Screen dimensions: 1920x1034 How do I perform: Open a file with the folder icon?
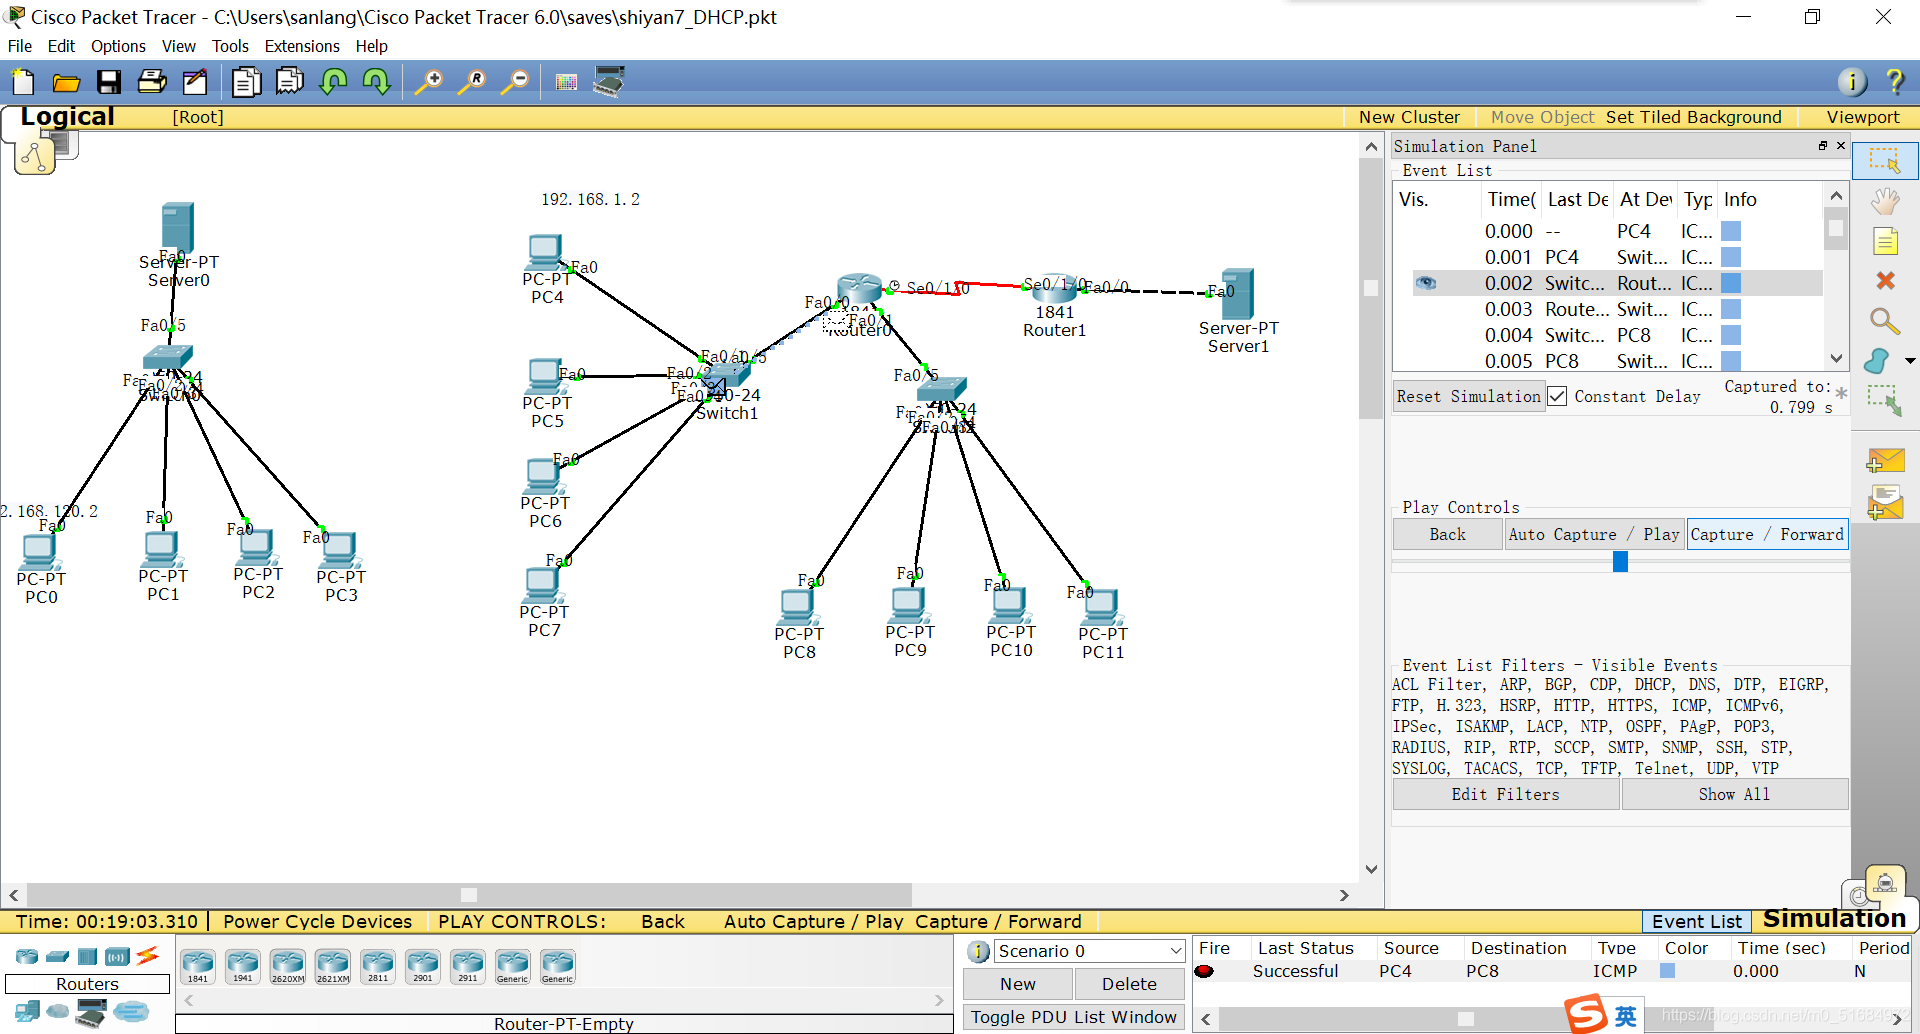pos(66,82)
